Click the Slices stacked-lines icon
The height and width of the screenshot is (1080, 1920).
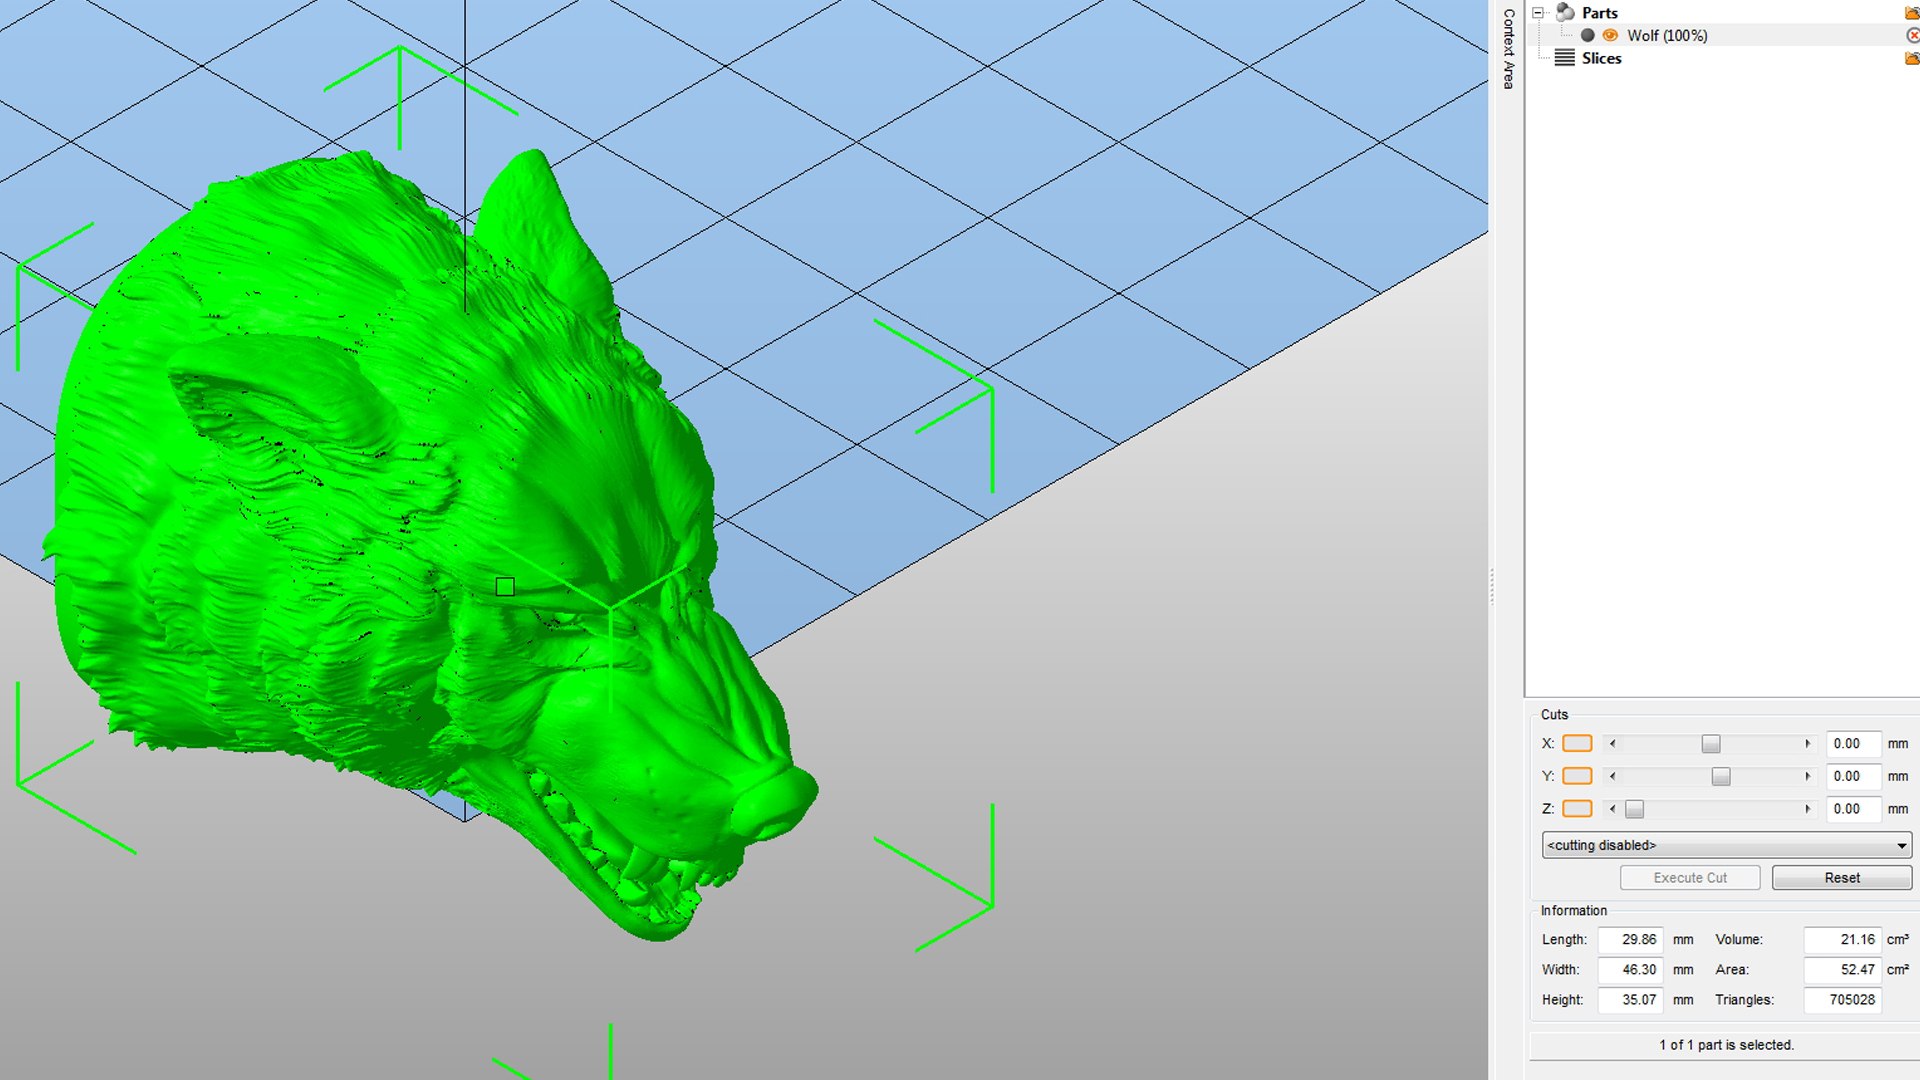(x=1565, y=58)
